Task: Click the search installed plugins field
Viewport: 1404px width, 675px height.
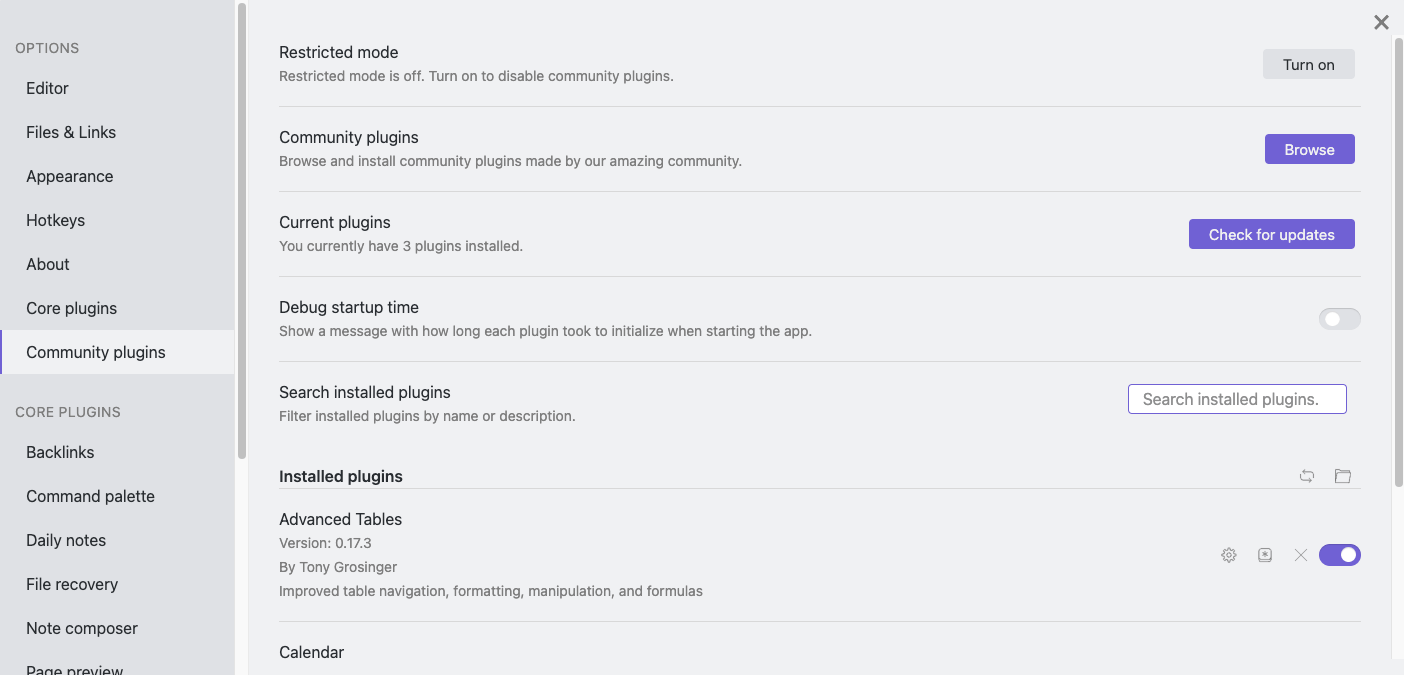Action: click(1237, 398)
